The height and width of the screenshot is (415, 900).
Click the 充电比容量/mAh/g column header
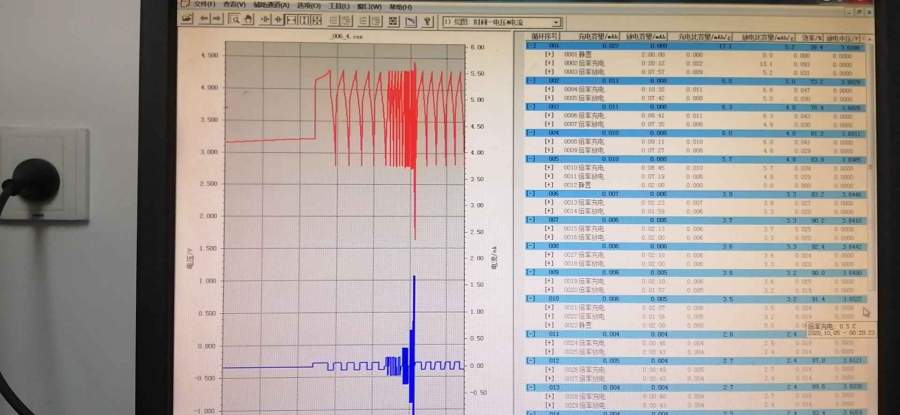(x=704, y=37)
